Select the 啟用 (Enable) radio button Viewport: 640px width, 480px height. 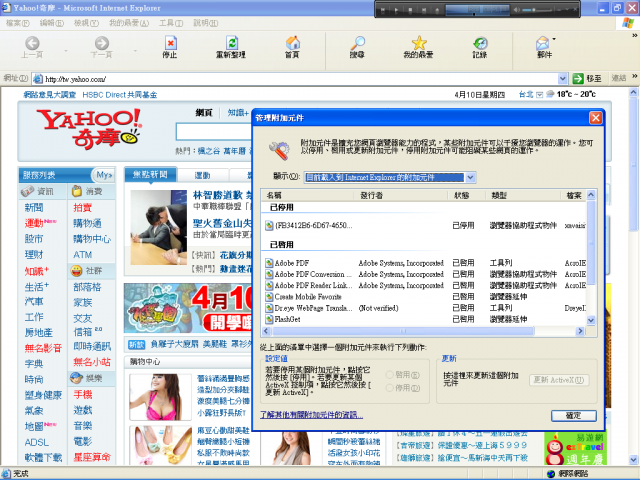(389, 375)
